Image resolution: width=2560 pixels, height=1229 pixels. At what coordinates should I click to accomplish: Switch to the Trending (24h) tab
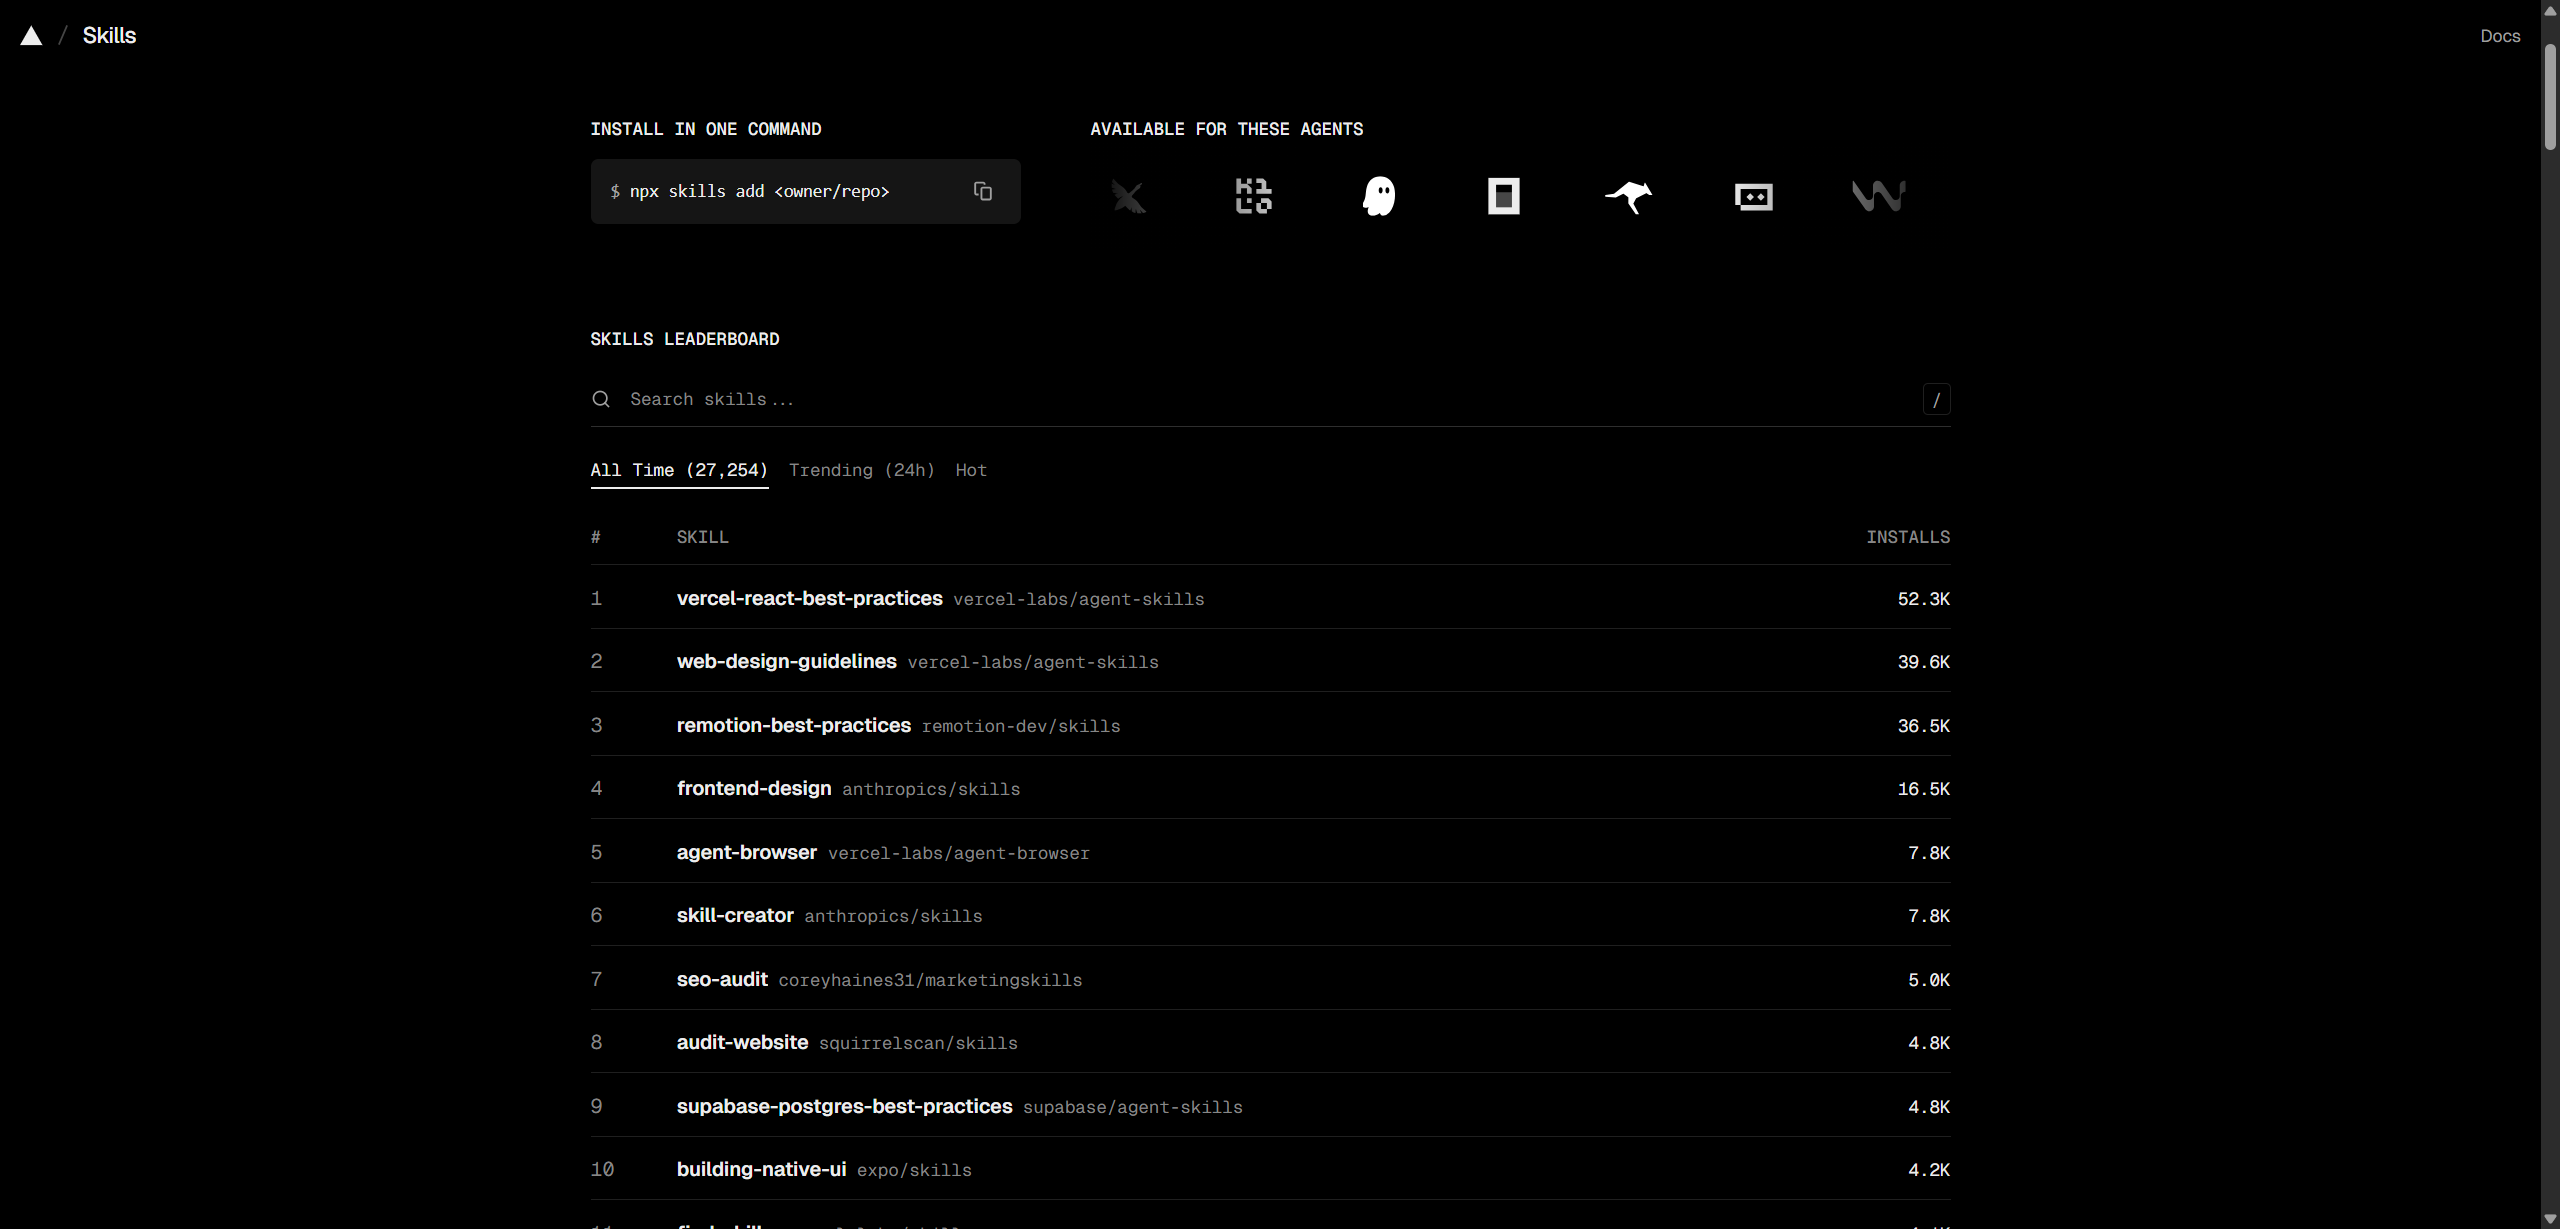click(861, 470)
